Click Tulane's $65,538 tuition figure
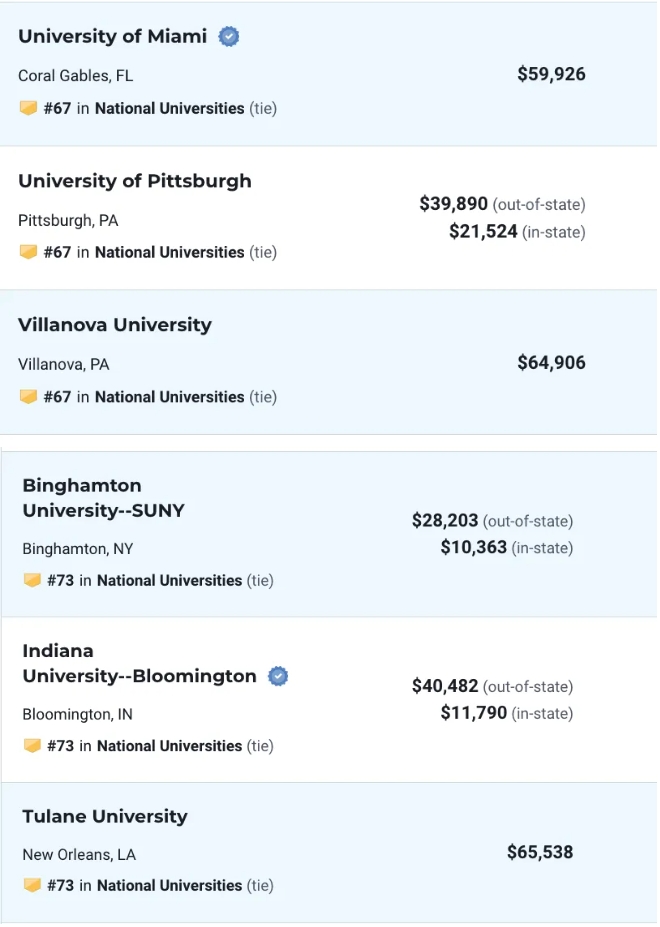This screenshot has width=660, height=927. point(540,852)
